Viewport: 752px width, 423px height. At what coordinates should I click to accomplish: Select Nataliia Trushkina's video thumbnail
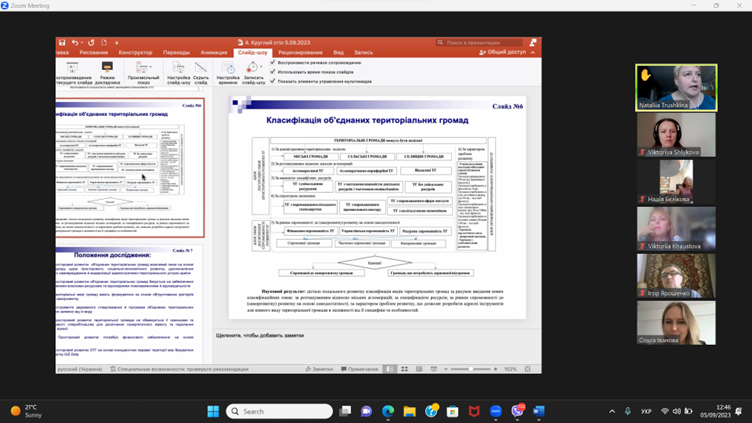pyautogui.click(x=676, y=88)
